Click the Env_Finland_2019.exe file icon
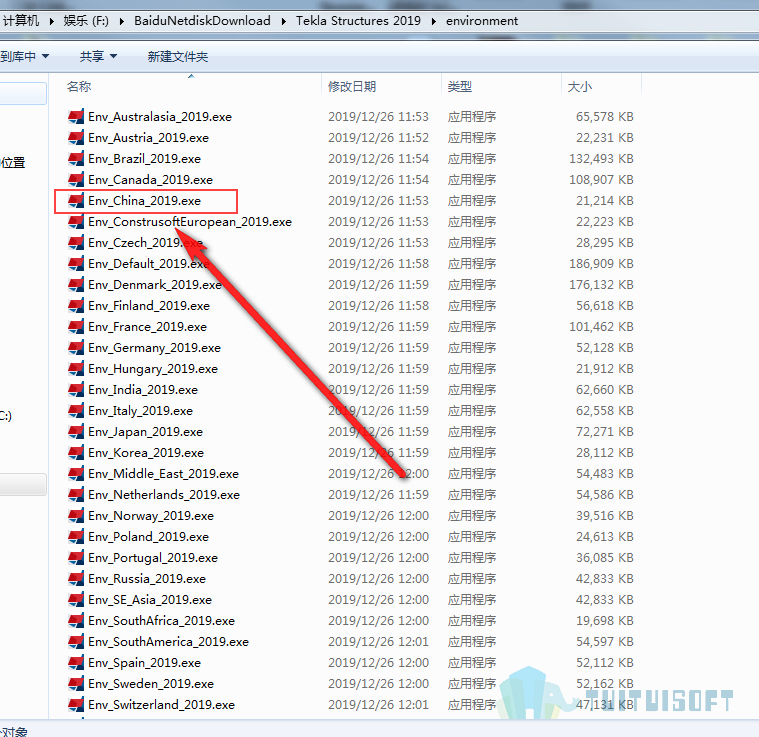 click(x=76, y=306)
